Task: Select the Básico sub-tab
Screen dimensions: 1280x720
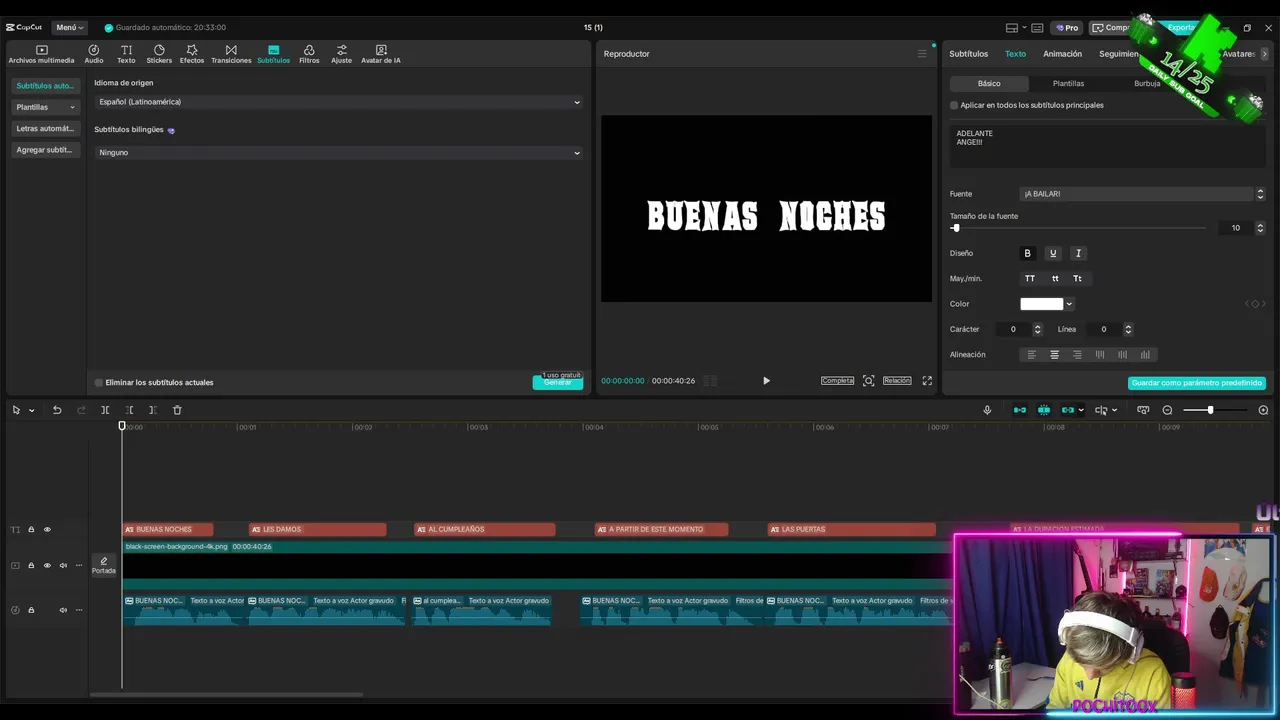Action: [989, 84]
